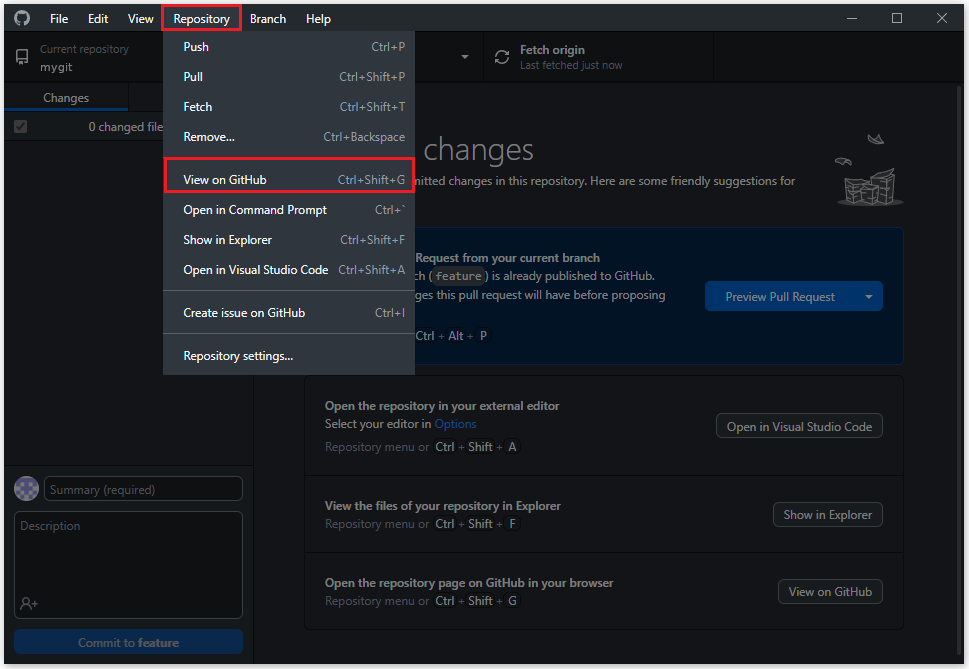Viewport: 969px width, 669px height.
Task: Toggle the select all changed files checkbox
Action: click(x=21, y=127)
